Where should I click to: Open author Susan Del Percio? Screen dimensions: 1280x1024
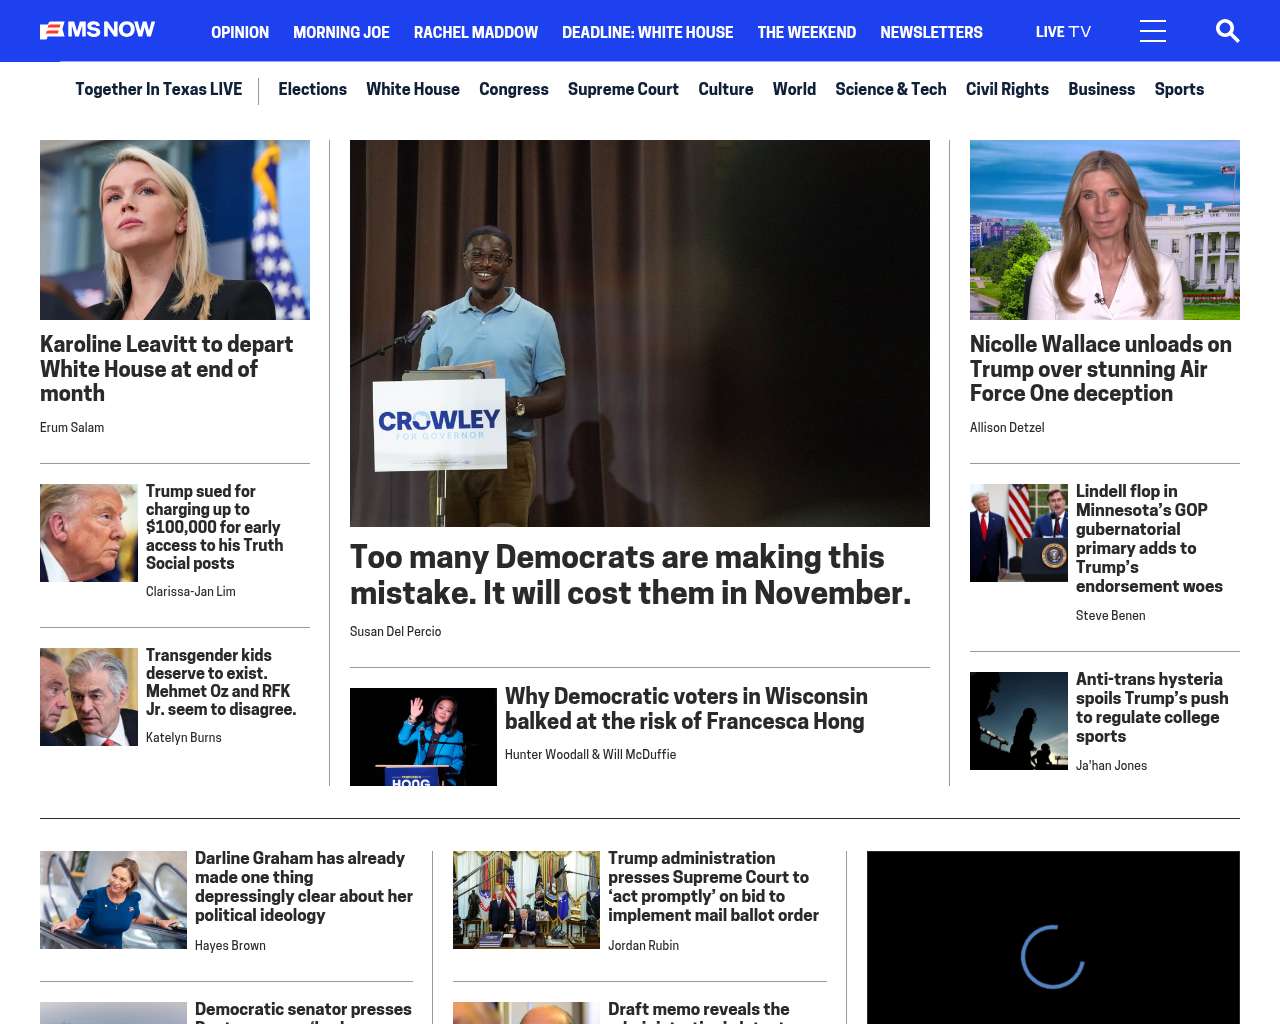(x=395, y=631)
